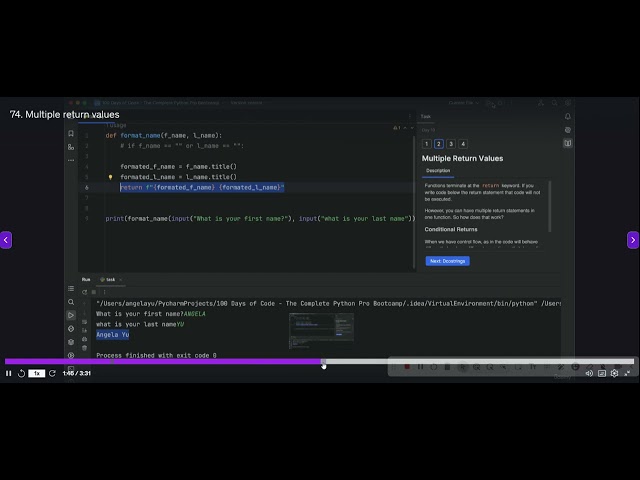Open editor tab options kebab menu
Viewport: 640px width, 480px height.
(x=410, y=117)
